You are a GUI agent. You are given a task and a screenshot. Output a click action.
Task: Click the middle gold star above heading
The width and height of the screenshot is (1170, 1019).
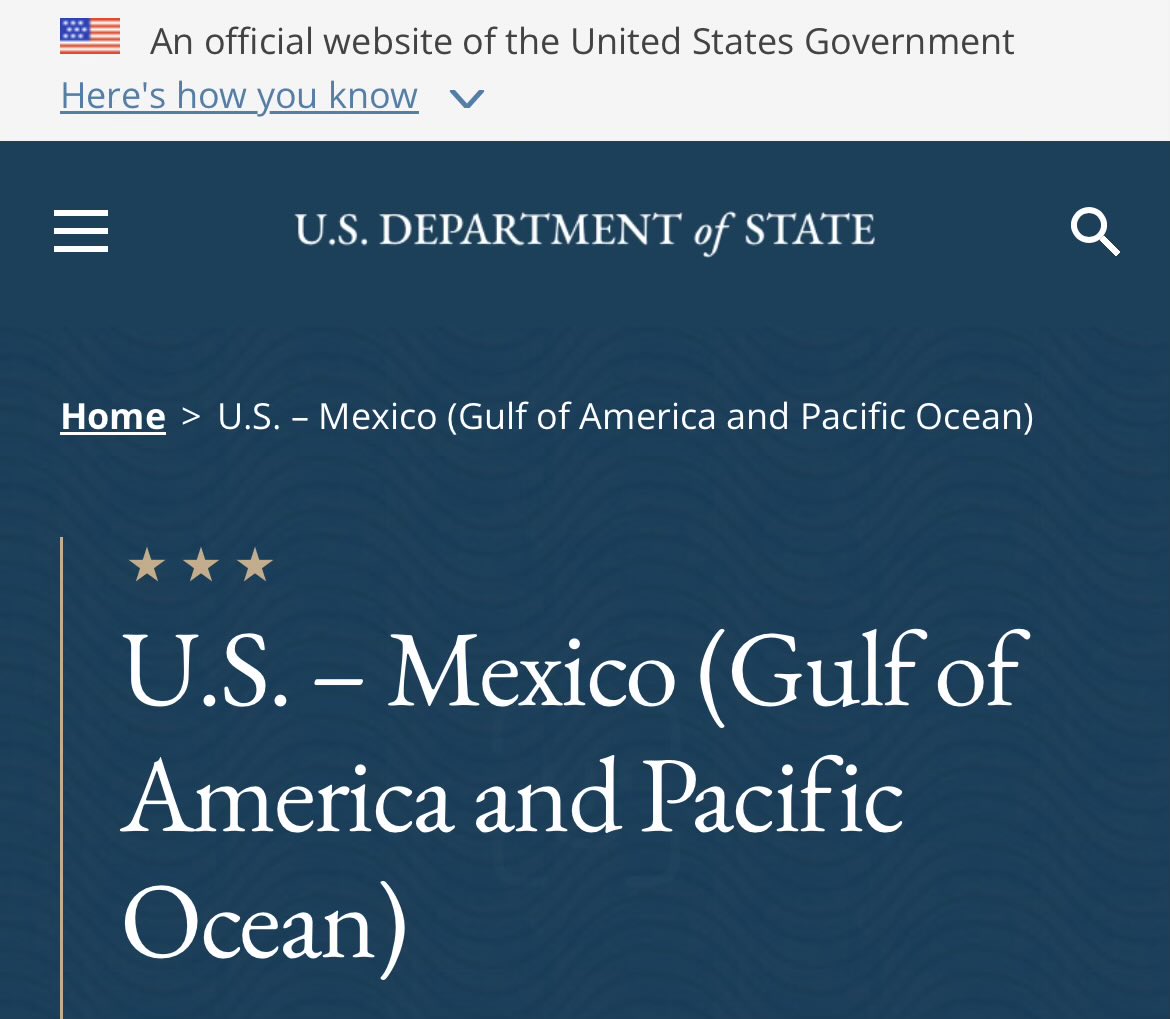[201, 565]
